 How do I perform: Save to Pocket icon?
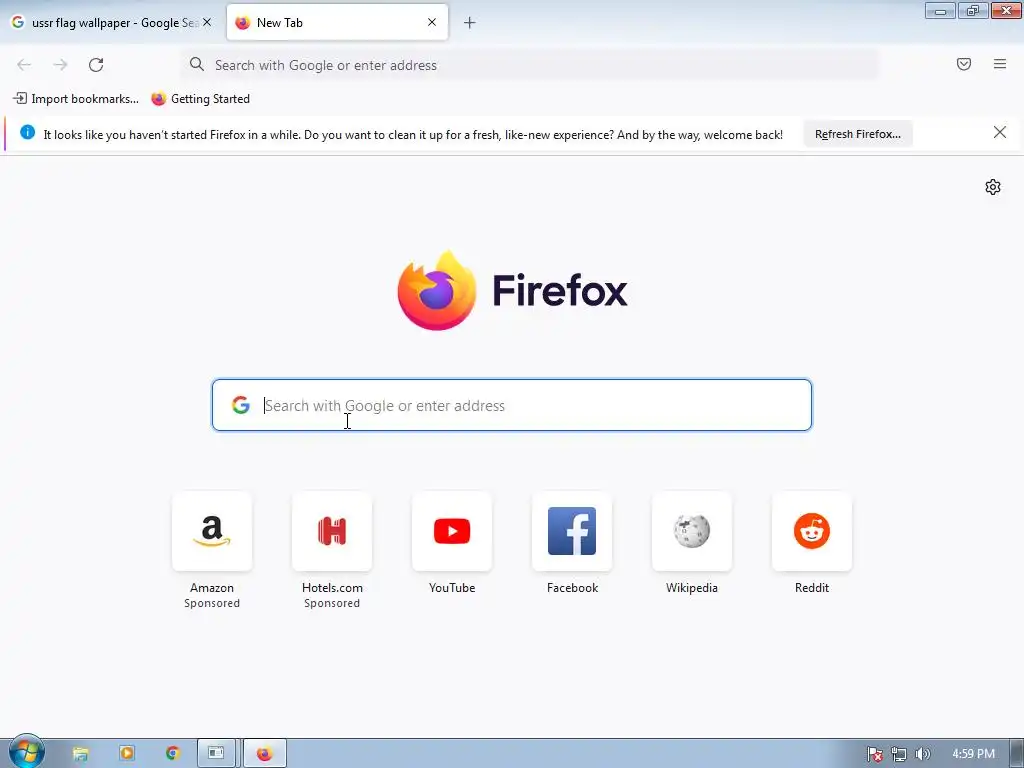(964, 64)
